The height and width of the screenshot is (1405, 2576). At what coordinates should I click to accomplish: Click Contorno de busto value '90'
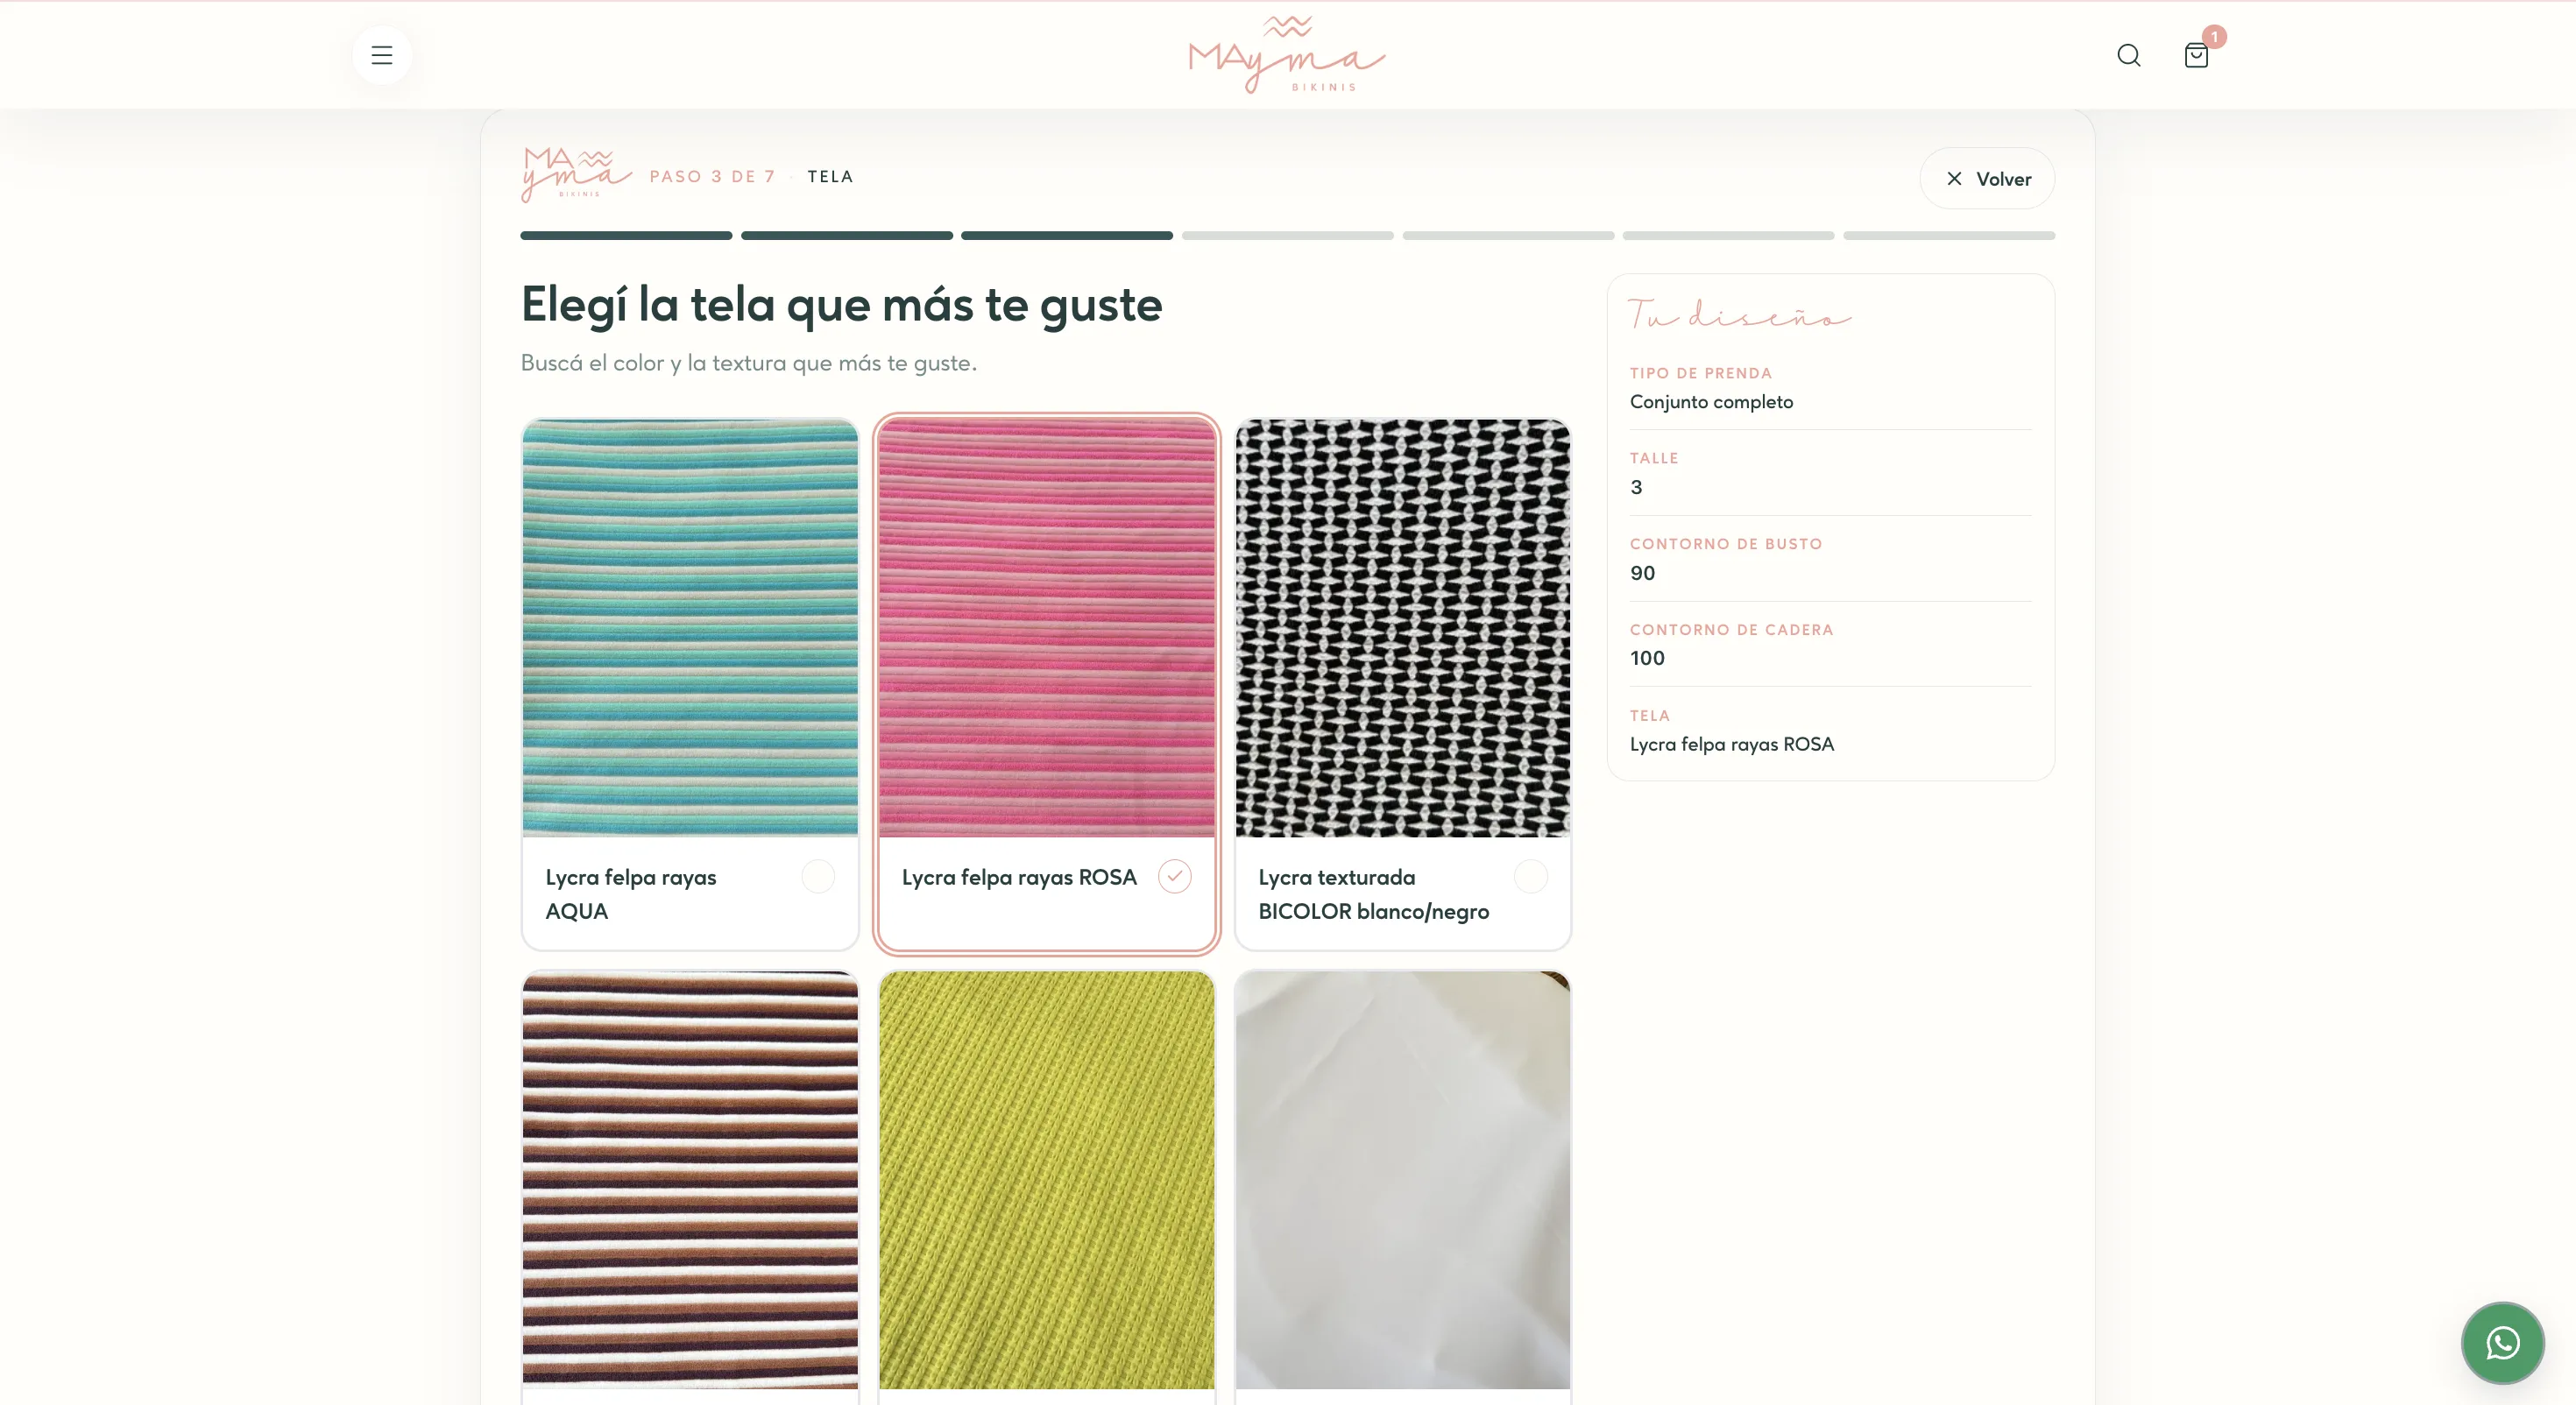tap(1642, 573)
